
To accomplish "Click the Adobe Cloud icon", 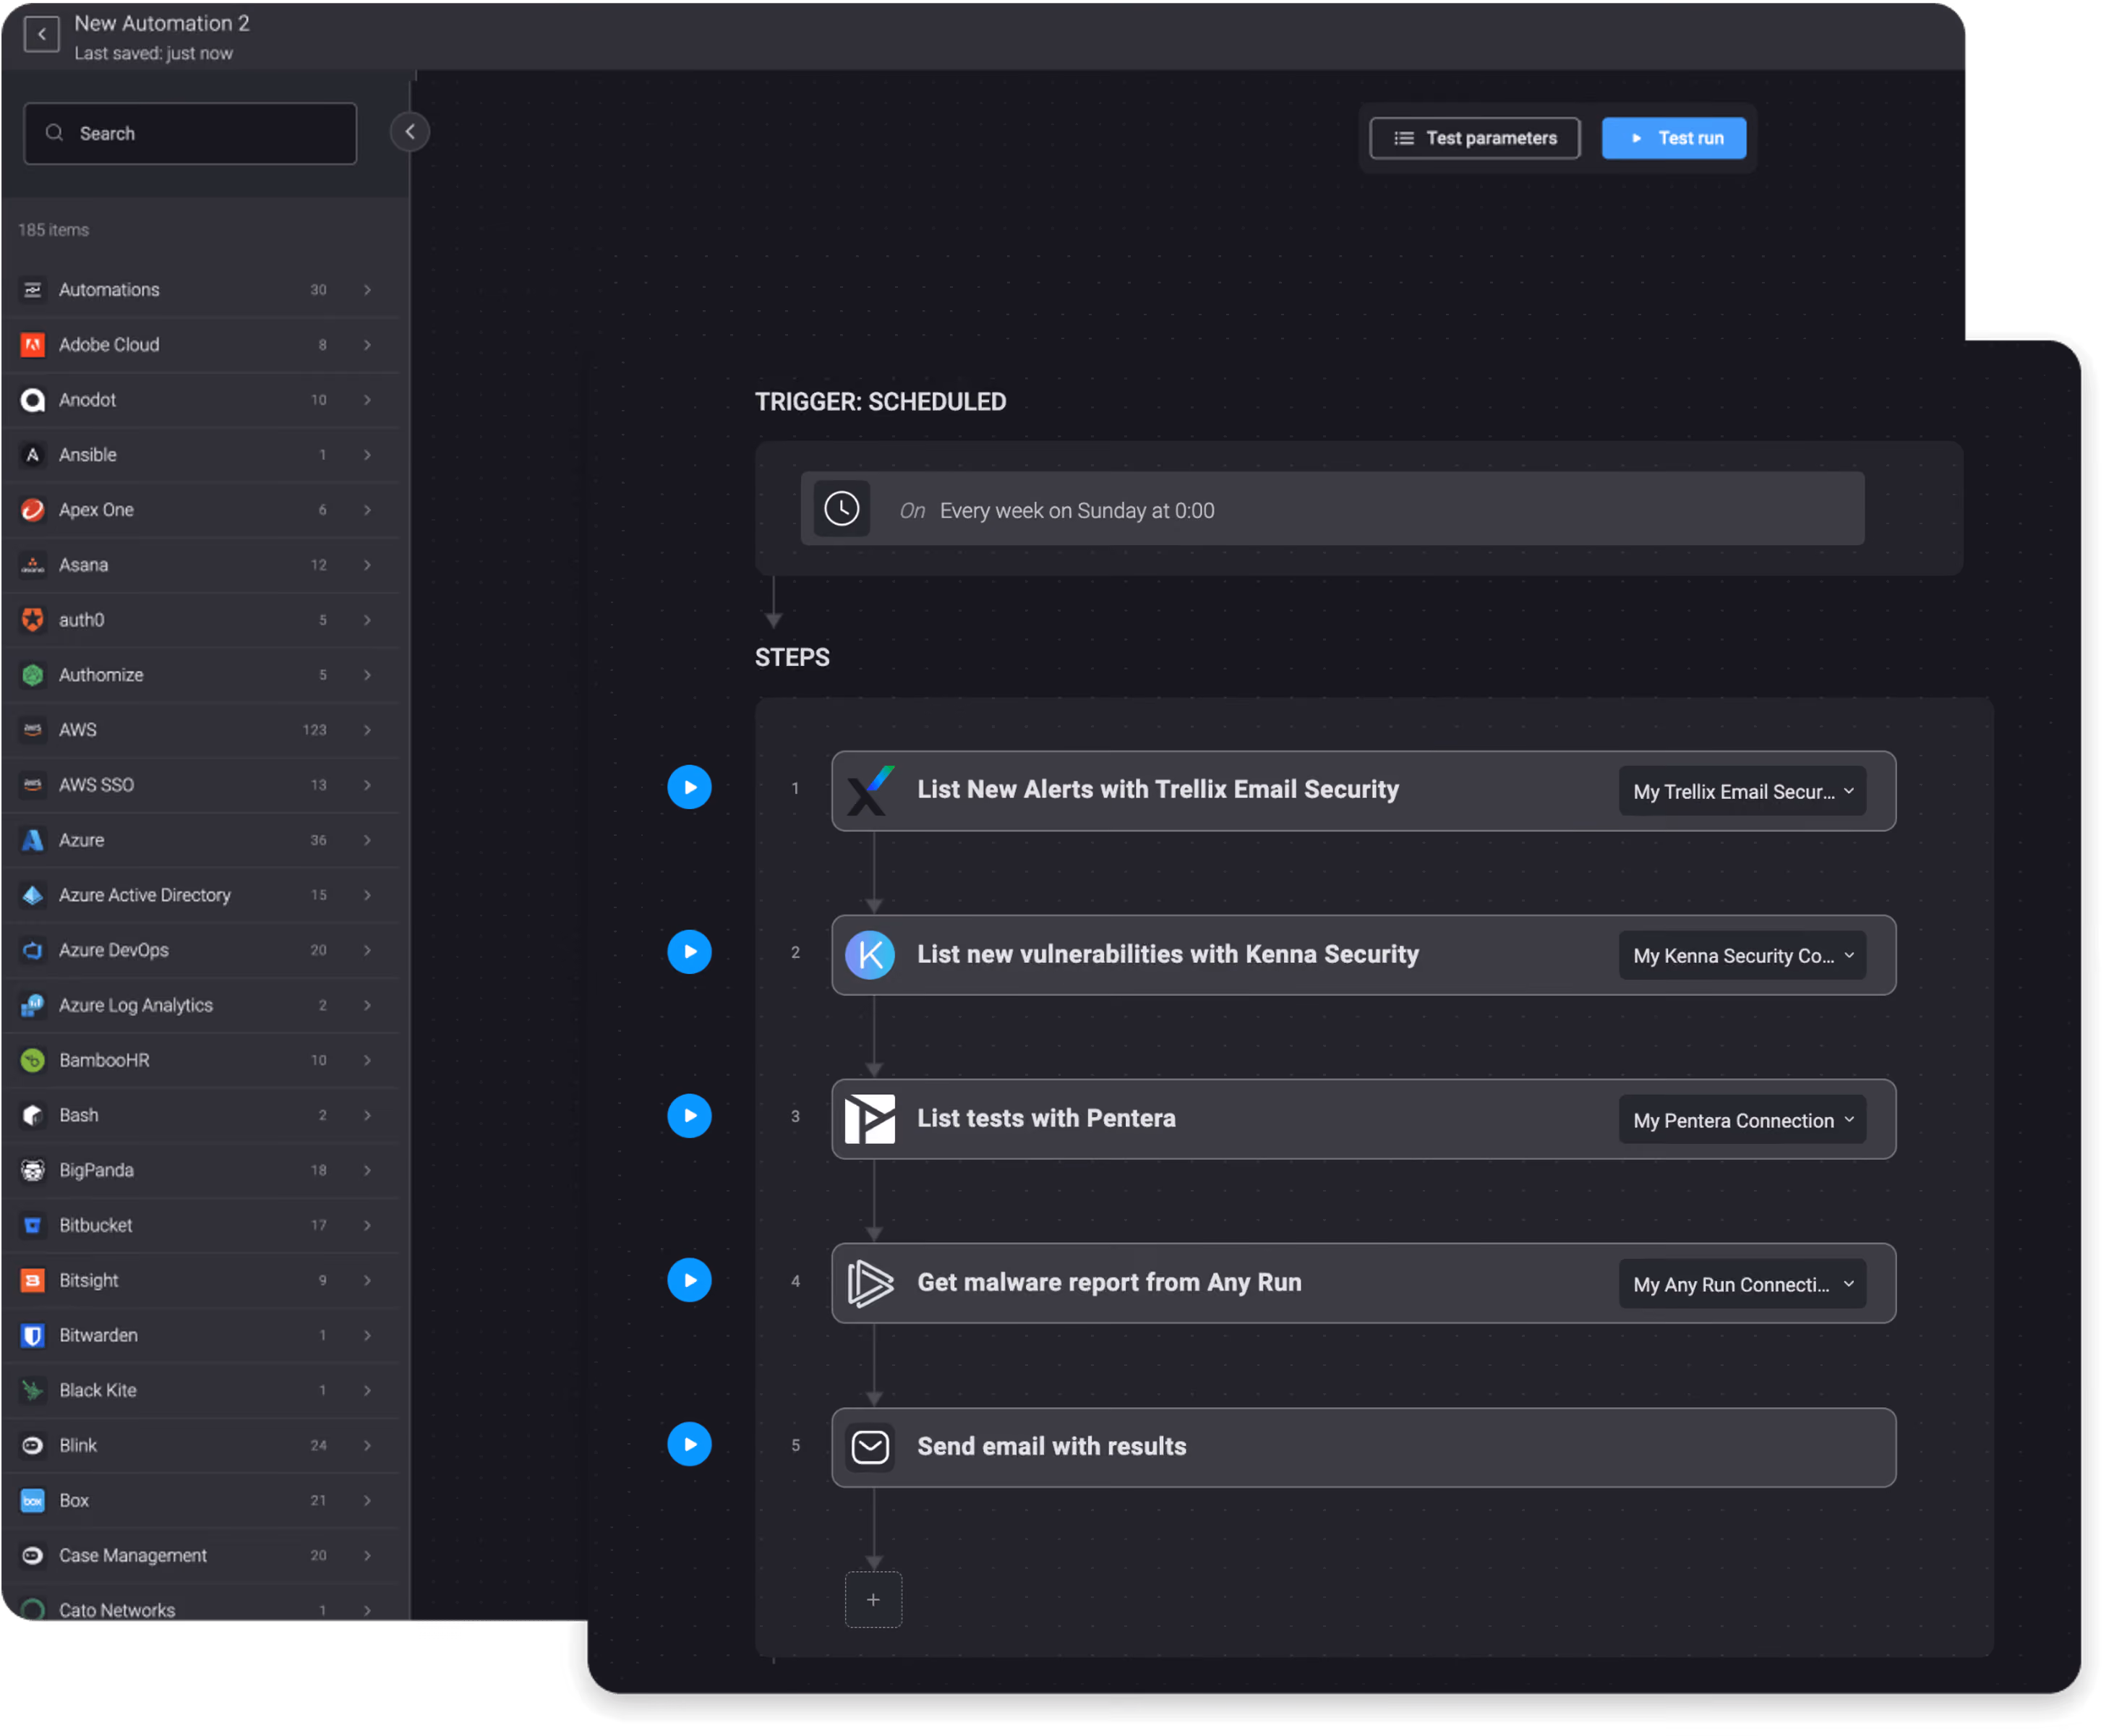I will coord(33,346).
